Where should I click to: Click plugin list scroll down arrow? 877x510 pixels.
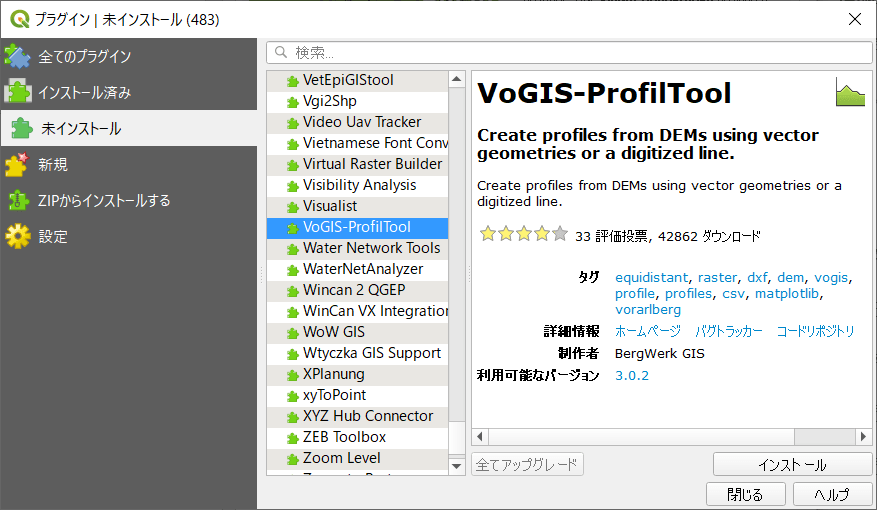(x=456, y=466)
